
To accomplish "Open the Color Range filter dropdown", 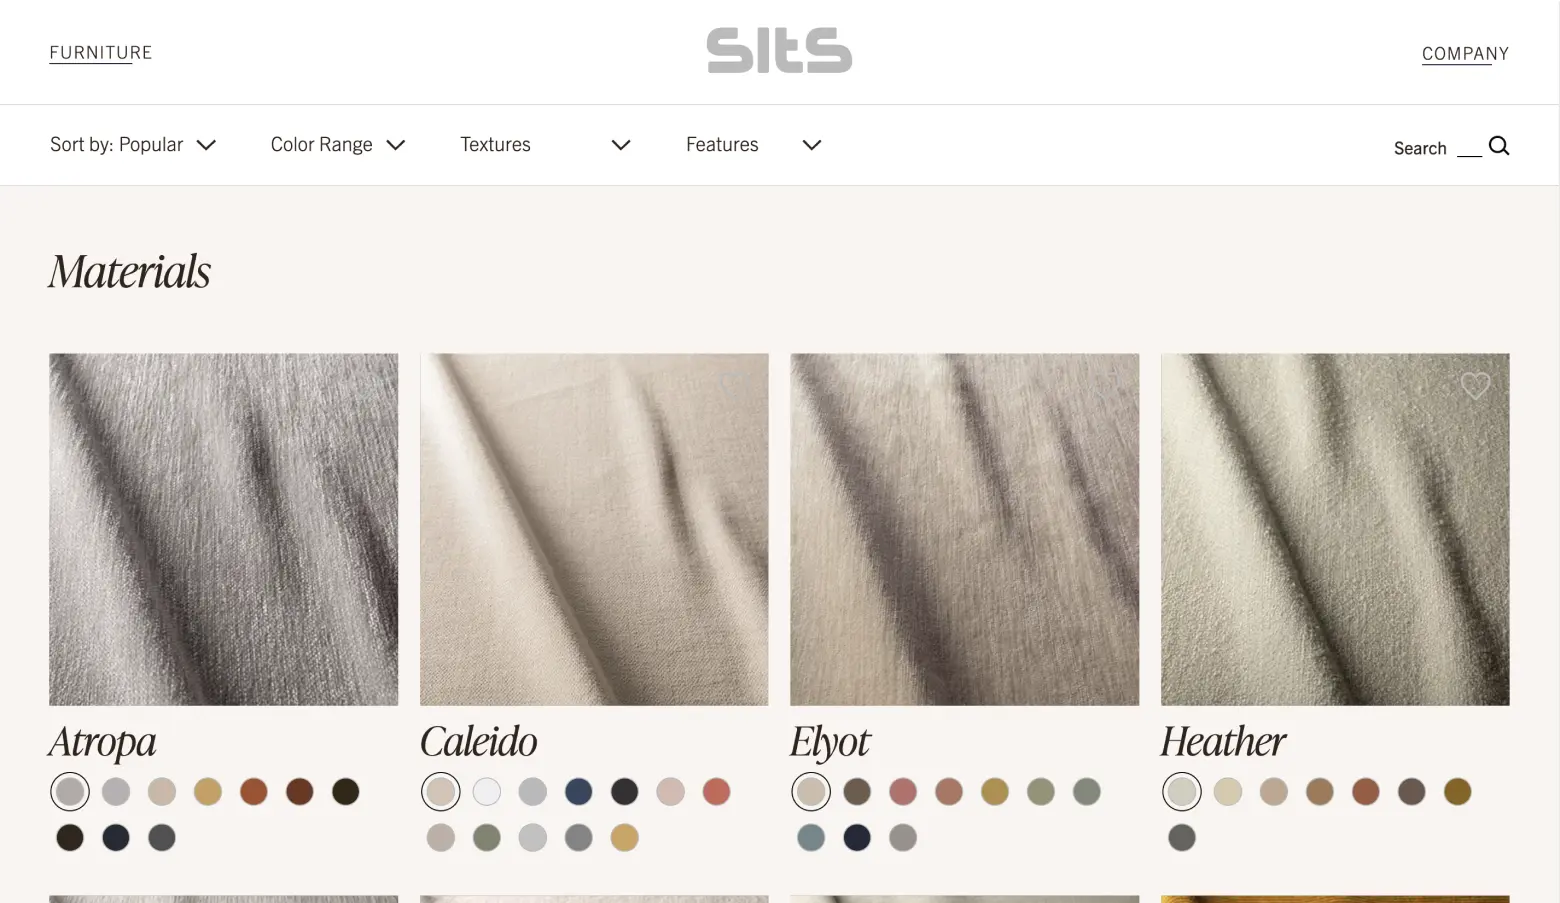I will (338, 145).
